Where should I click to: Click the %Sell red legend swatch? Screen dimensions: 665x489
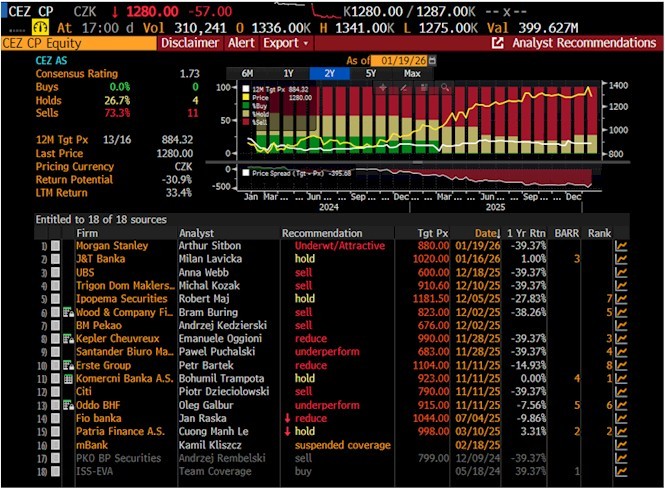245,124
